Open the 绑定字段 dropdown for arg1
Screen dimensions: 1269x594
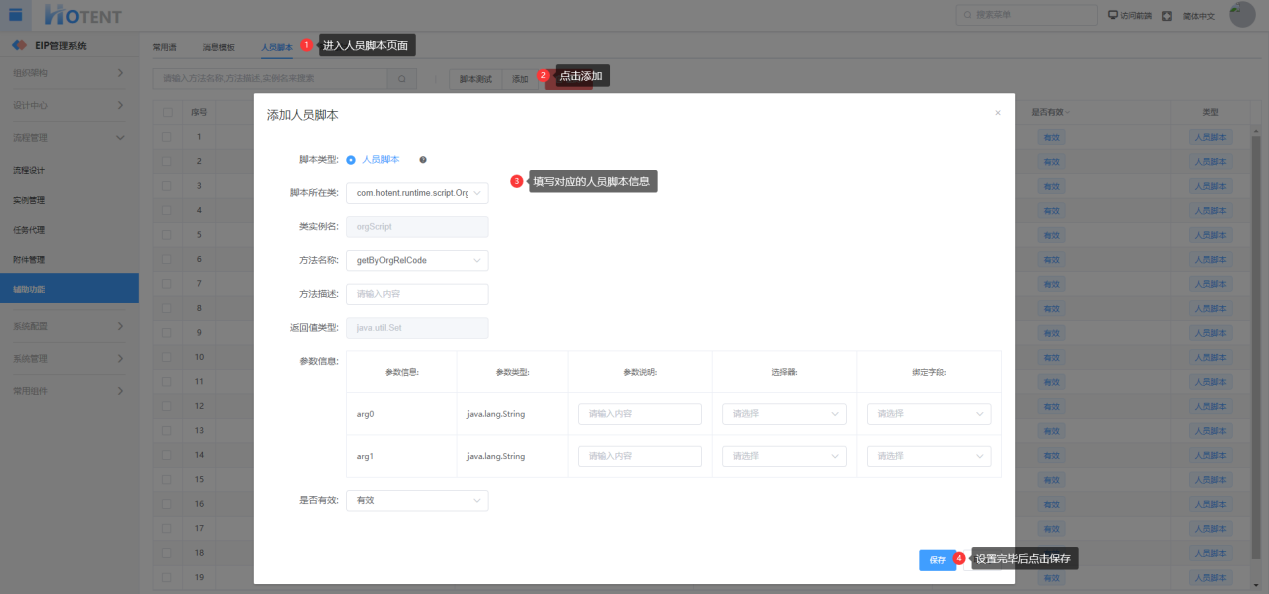929,456
